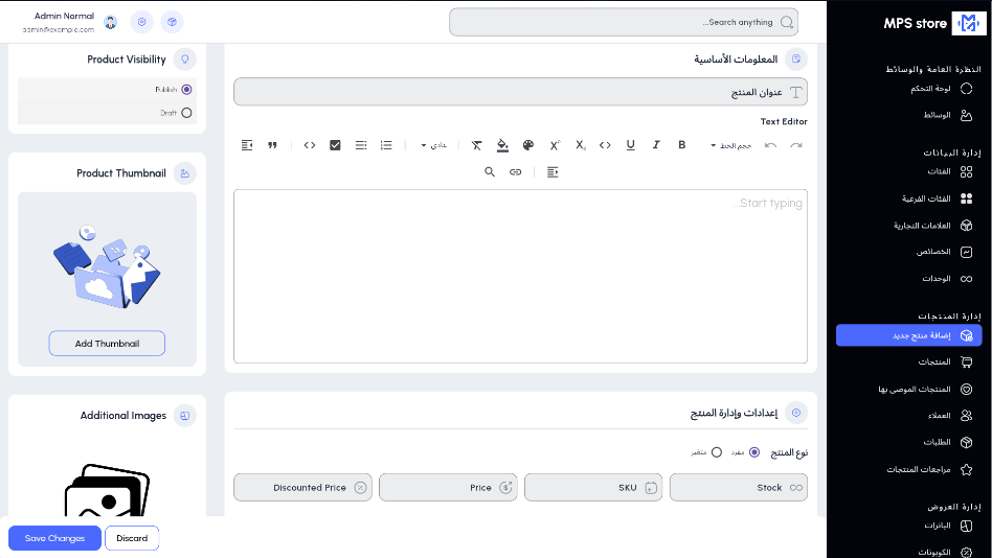Screen dimensions: 992x558
Task: Toggle italic formatting
Action: coord(656,145)
